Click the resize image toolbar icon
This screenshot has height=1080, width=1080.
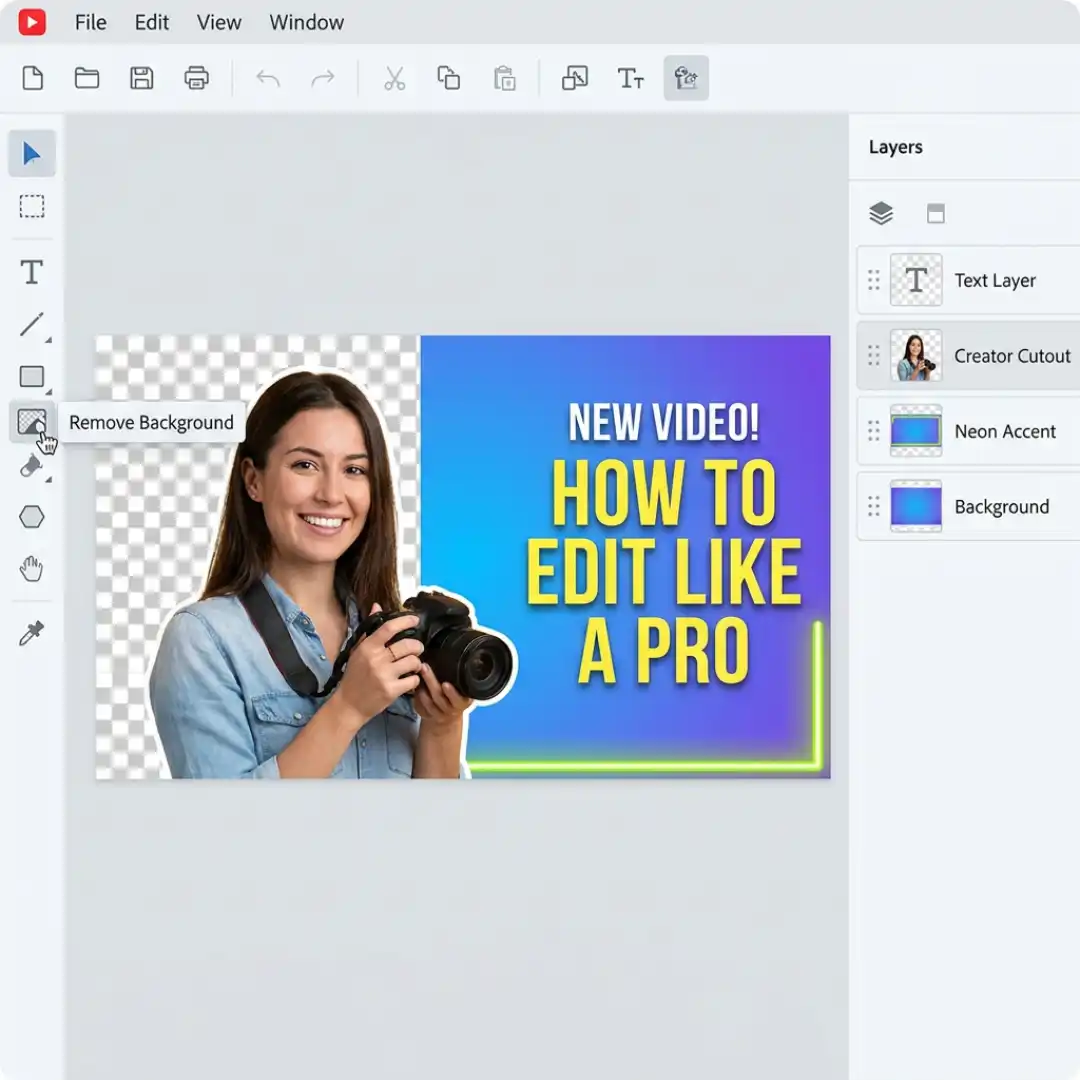coord(575,78)
